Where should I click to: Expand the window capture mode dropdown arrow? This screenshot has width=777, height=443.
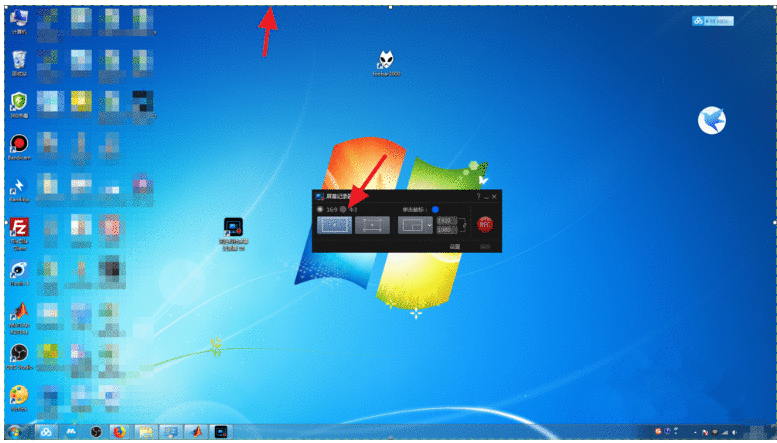430,226
